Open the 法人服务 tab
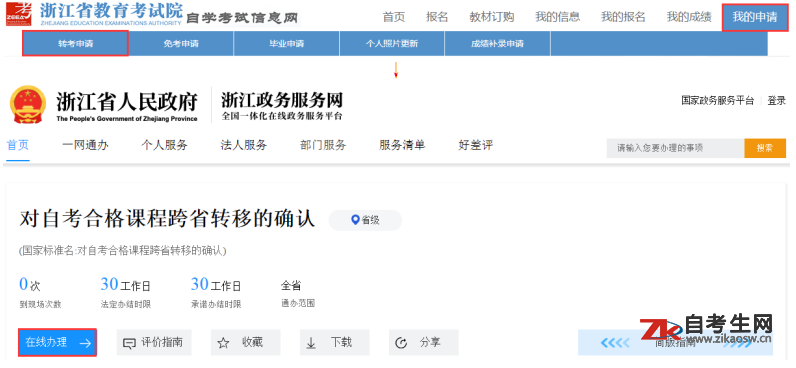 tap(244, 145)
